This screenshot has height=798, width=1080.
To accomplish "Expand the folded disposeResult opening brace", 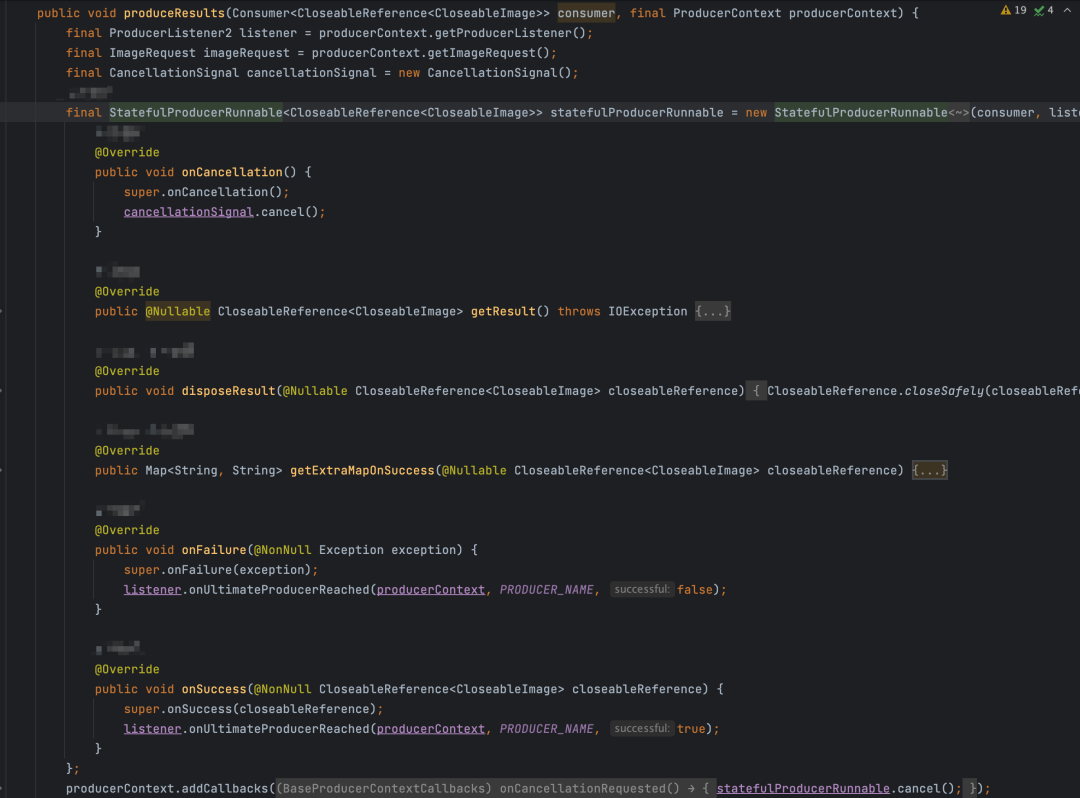I will (756, 391).
